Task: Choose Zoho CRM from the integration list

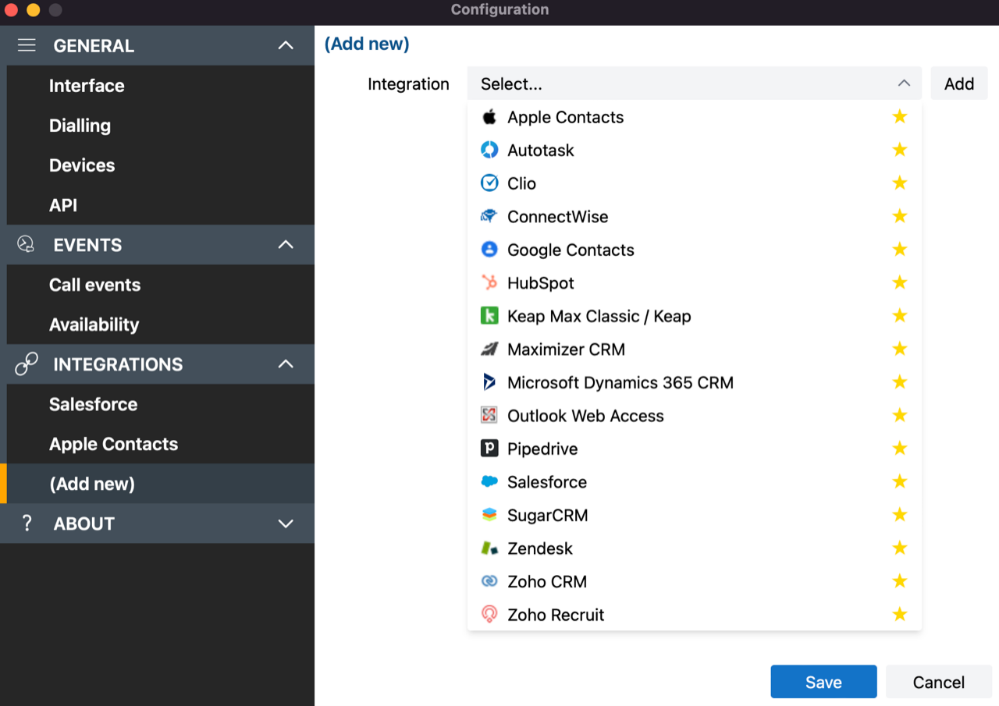Action: 694,581
